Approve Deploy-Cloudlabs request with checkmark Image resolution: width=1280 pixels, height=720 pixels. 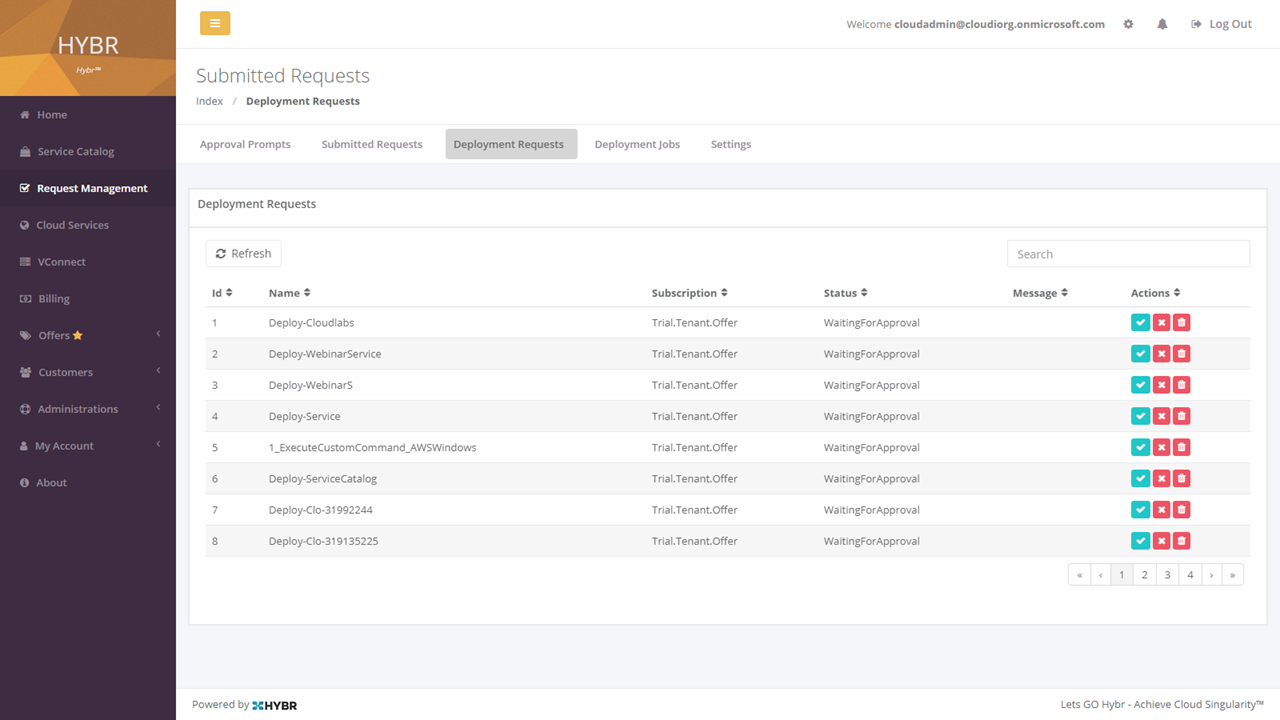click(x=1140, y=322)
